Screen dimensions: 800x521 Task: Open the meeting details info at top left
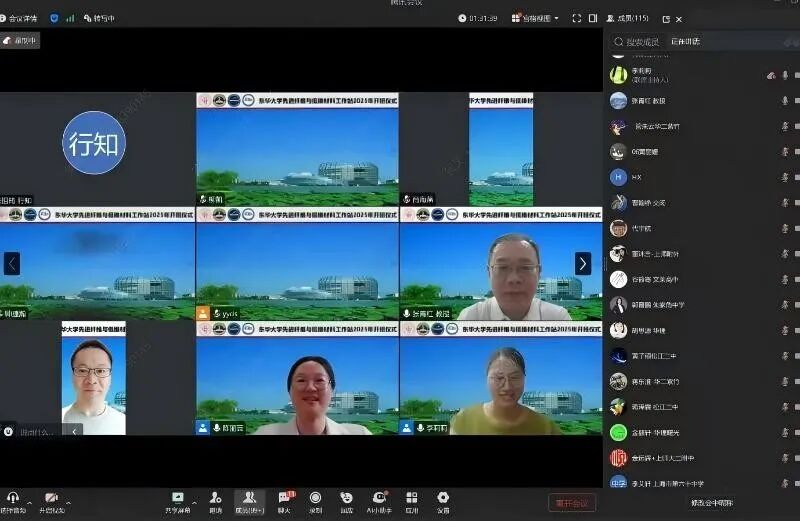pyautogui.click(x=18, y=18)
